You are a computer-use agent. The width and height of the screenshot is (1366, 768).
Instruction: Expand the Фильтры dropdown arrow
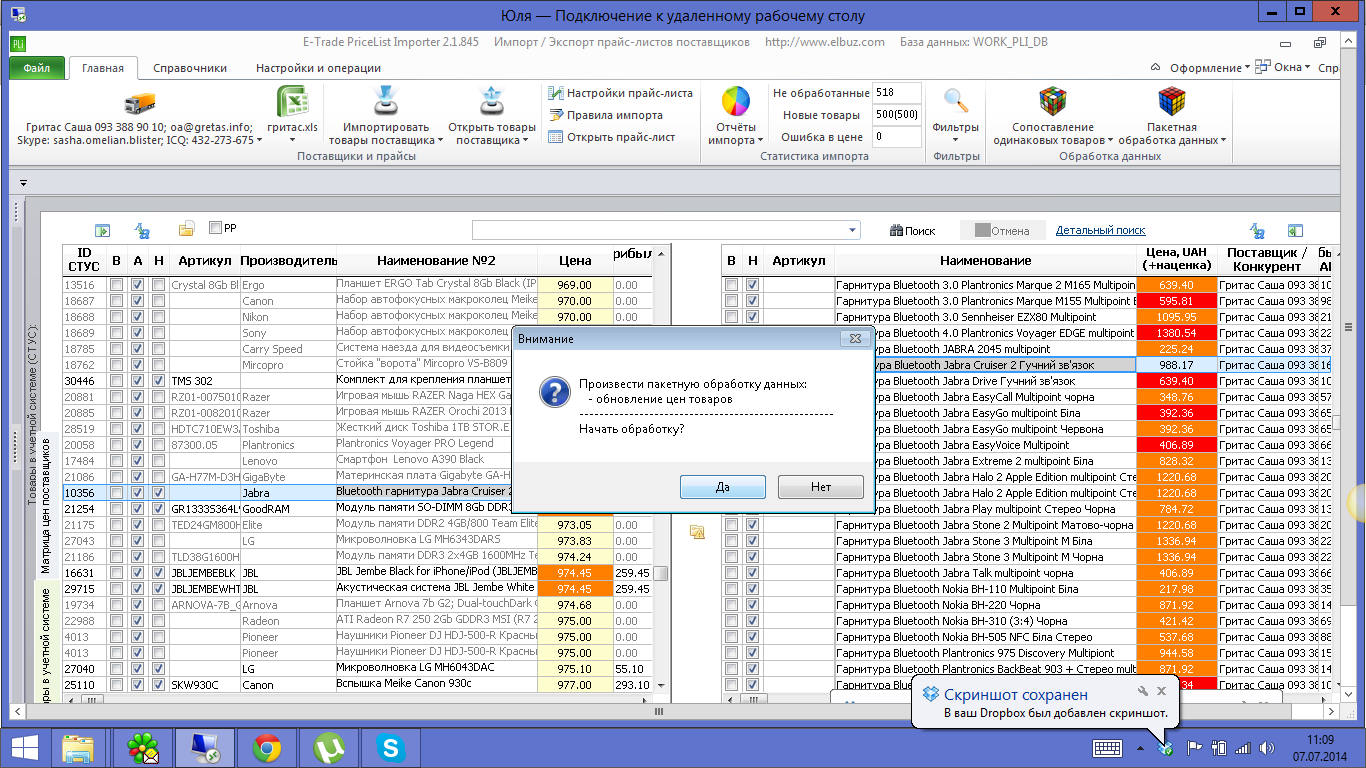[x=955, y=141]
